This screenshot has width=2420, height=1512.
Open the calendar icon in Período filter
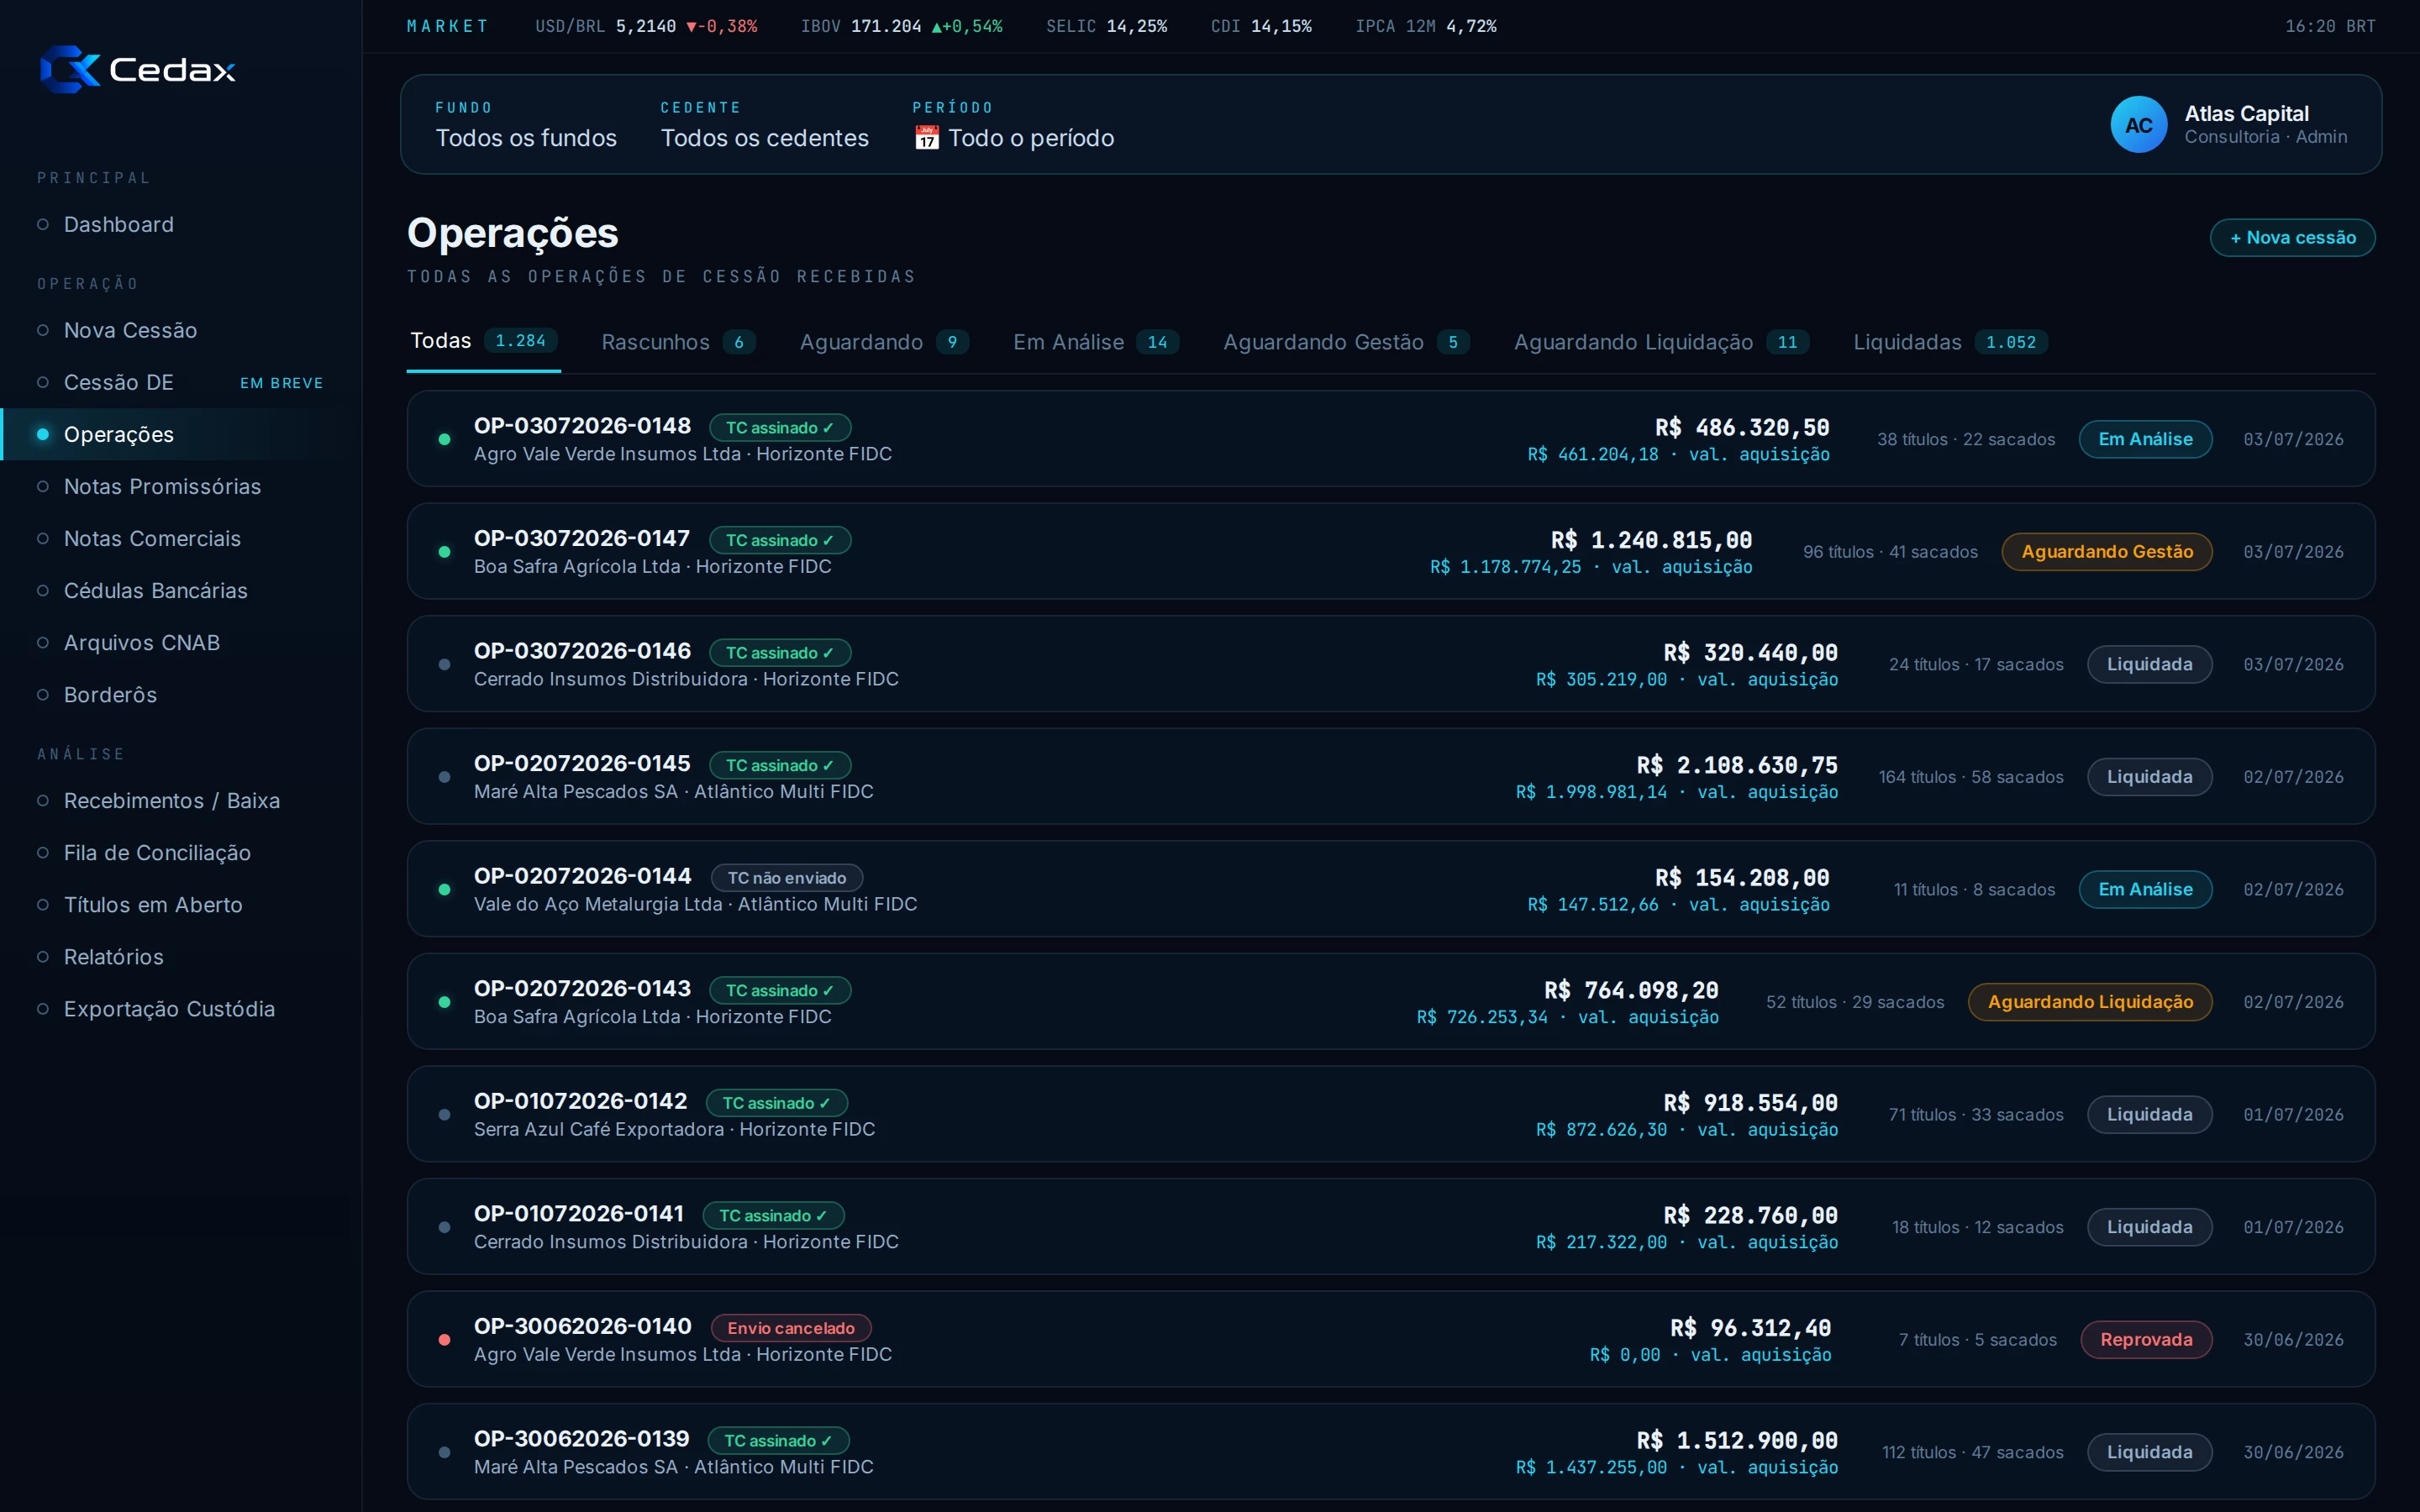[927, 138]
